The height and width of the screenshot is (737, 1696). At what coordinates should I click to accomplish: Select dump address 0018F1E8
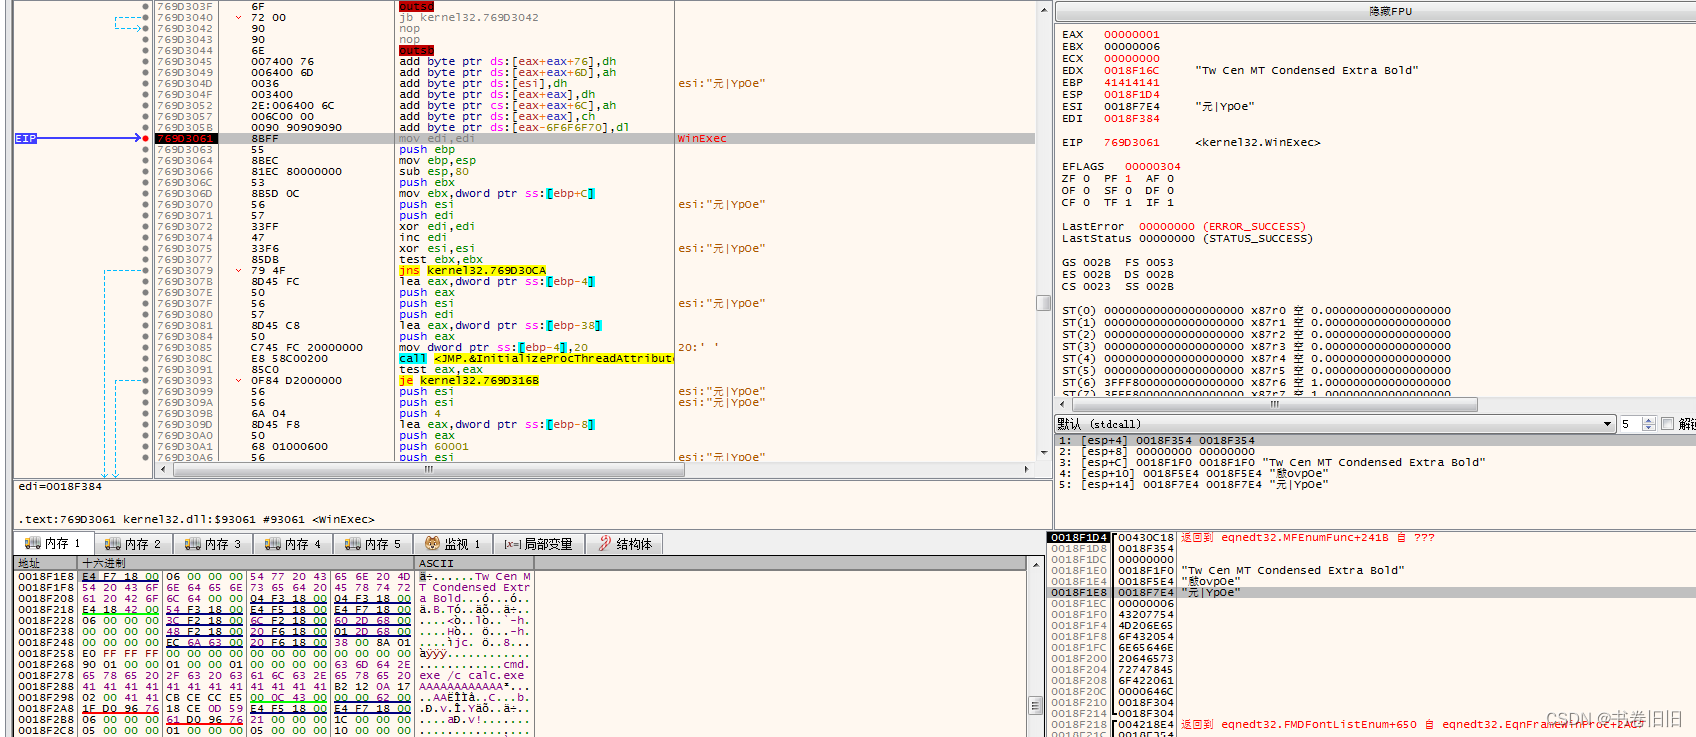[46, 577]
